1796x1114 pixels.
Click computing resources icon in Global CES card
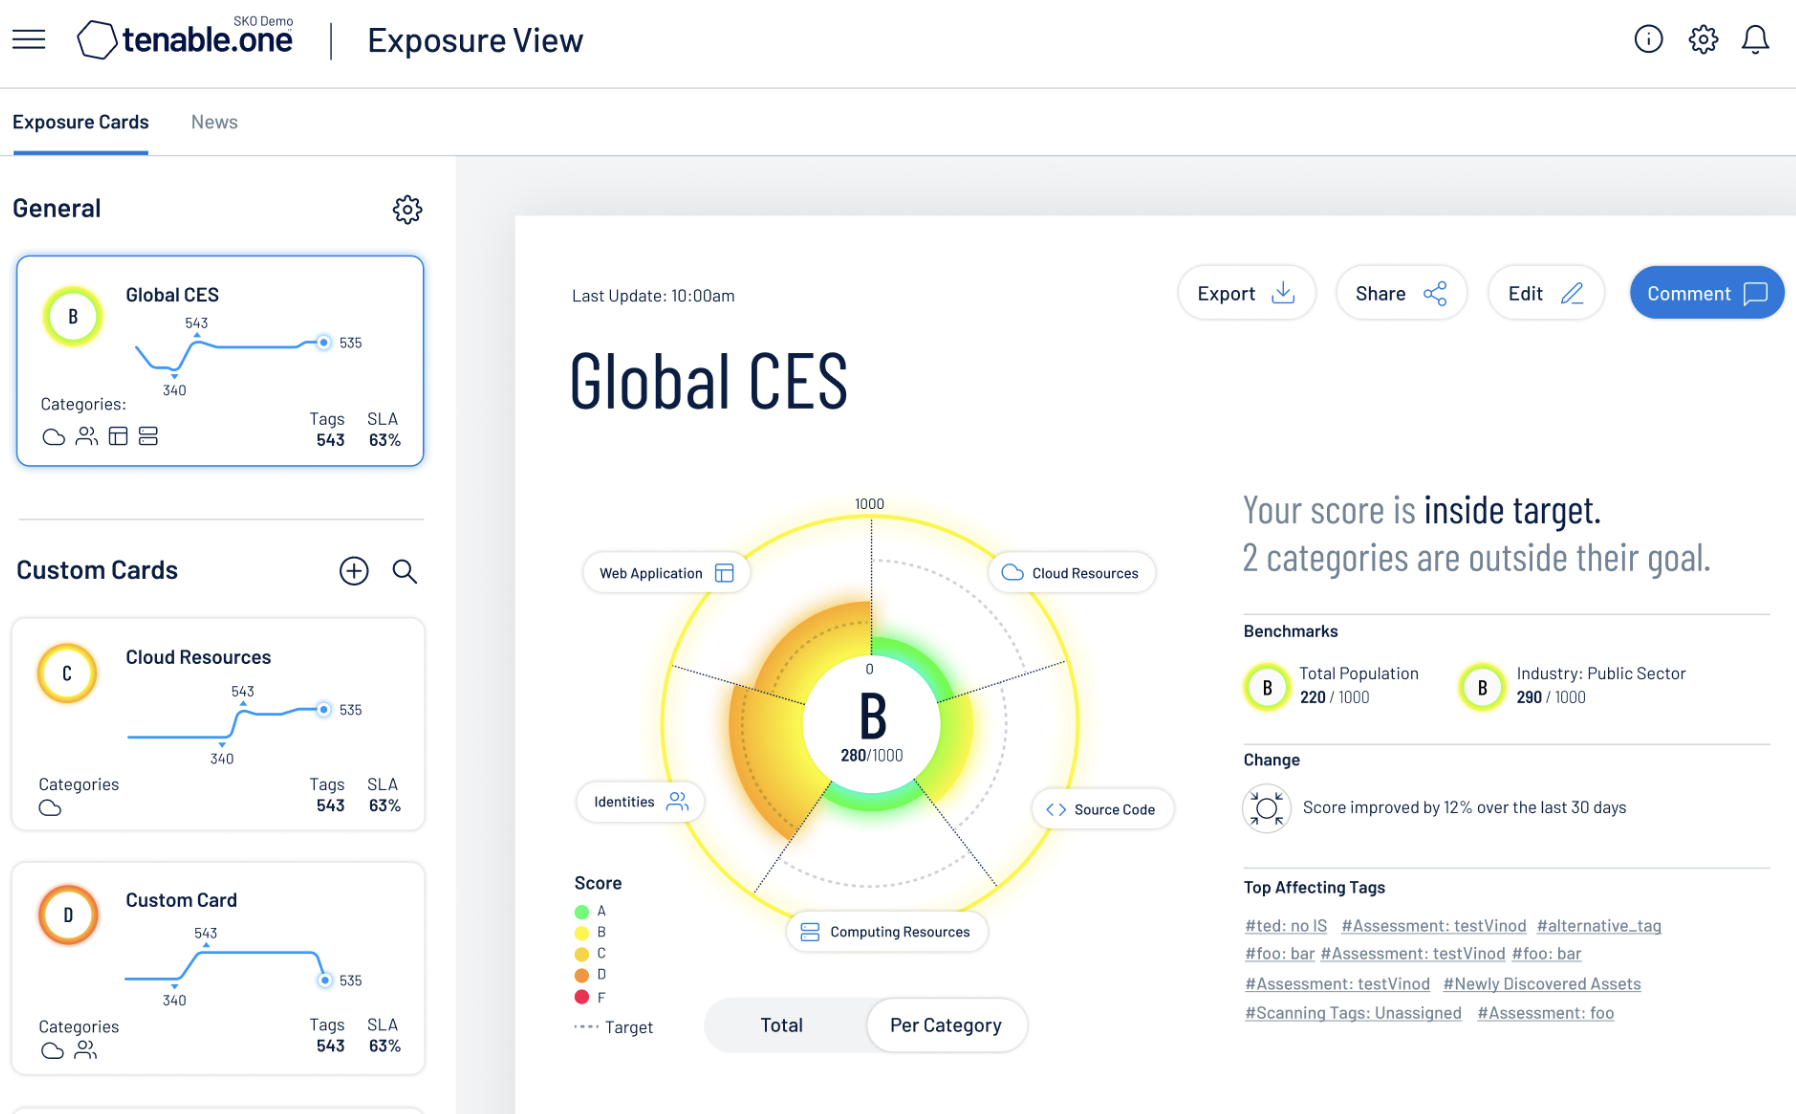tap(148, 436)
